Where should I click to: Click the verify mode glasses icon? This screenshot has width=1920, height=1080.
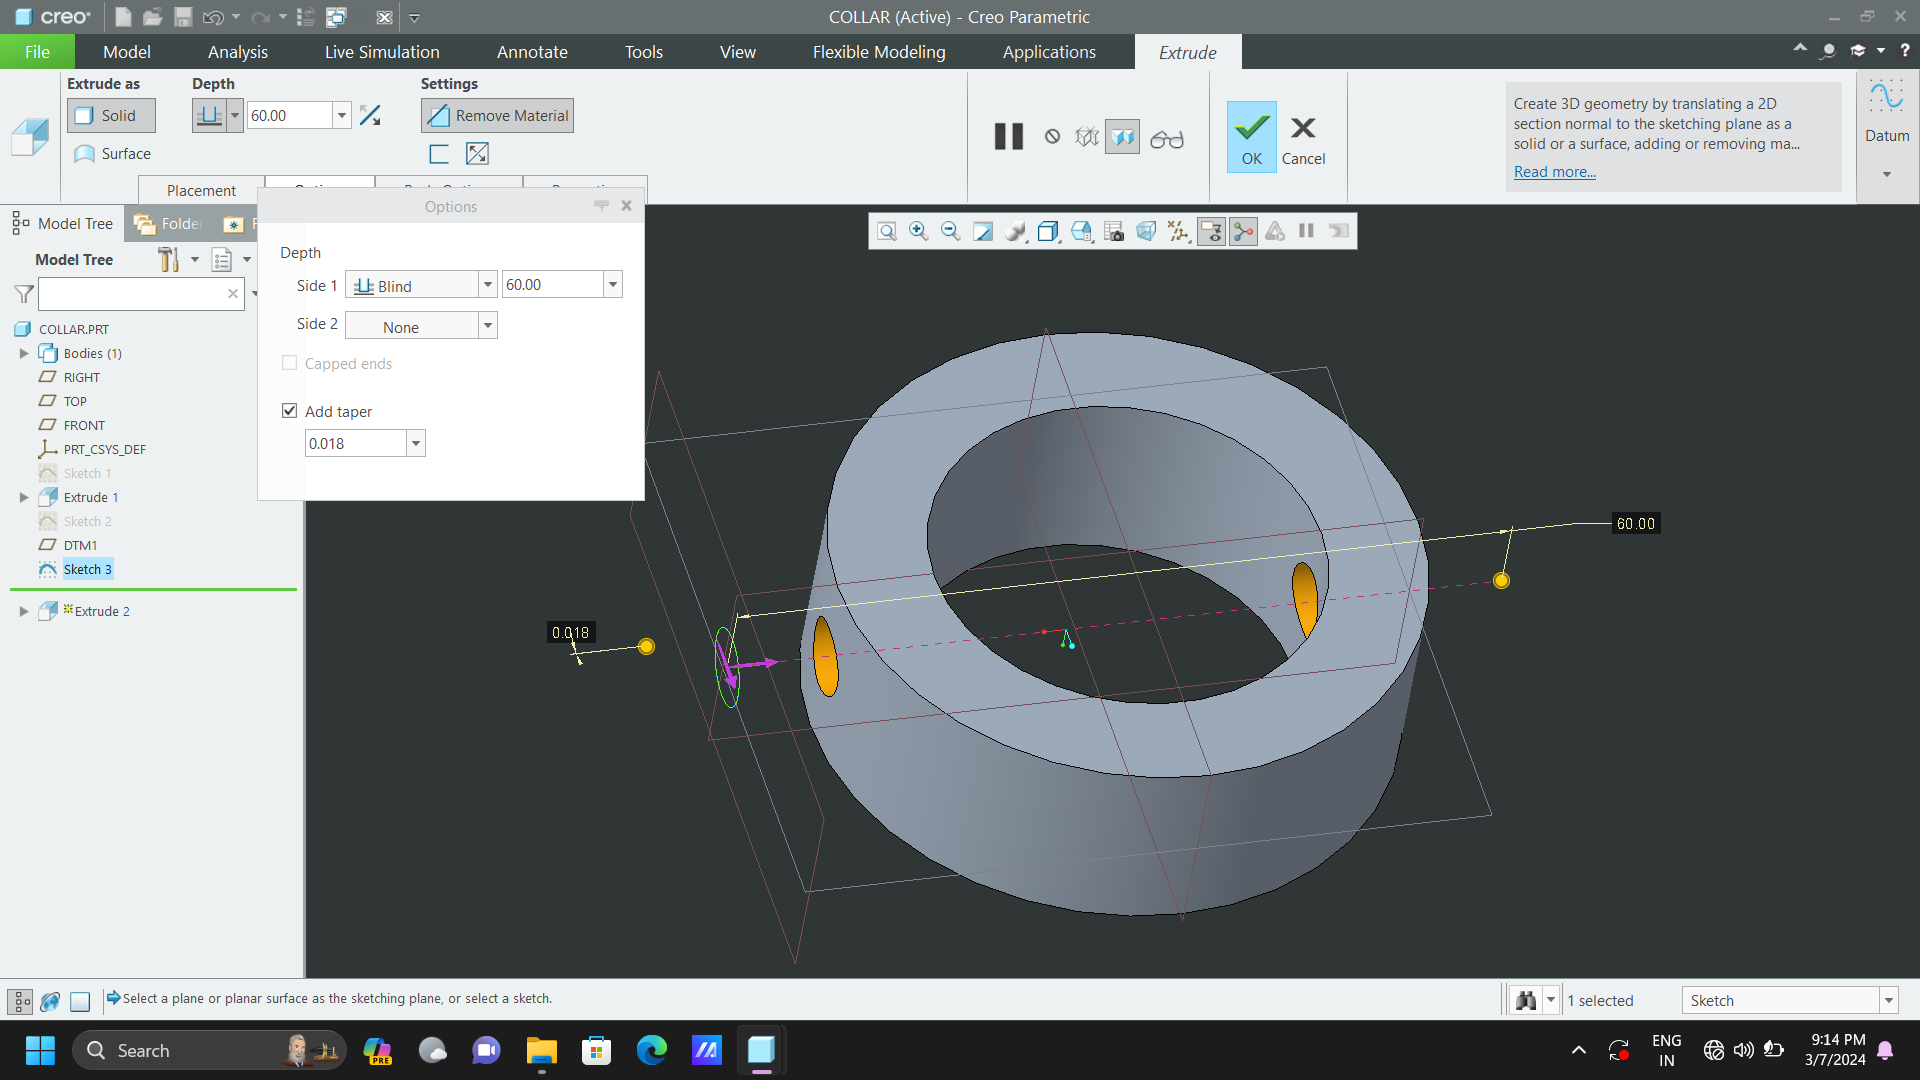[x=1167, y=139]
